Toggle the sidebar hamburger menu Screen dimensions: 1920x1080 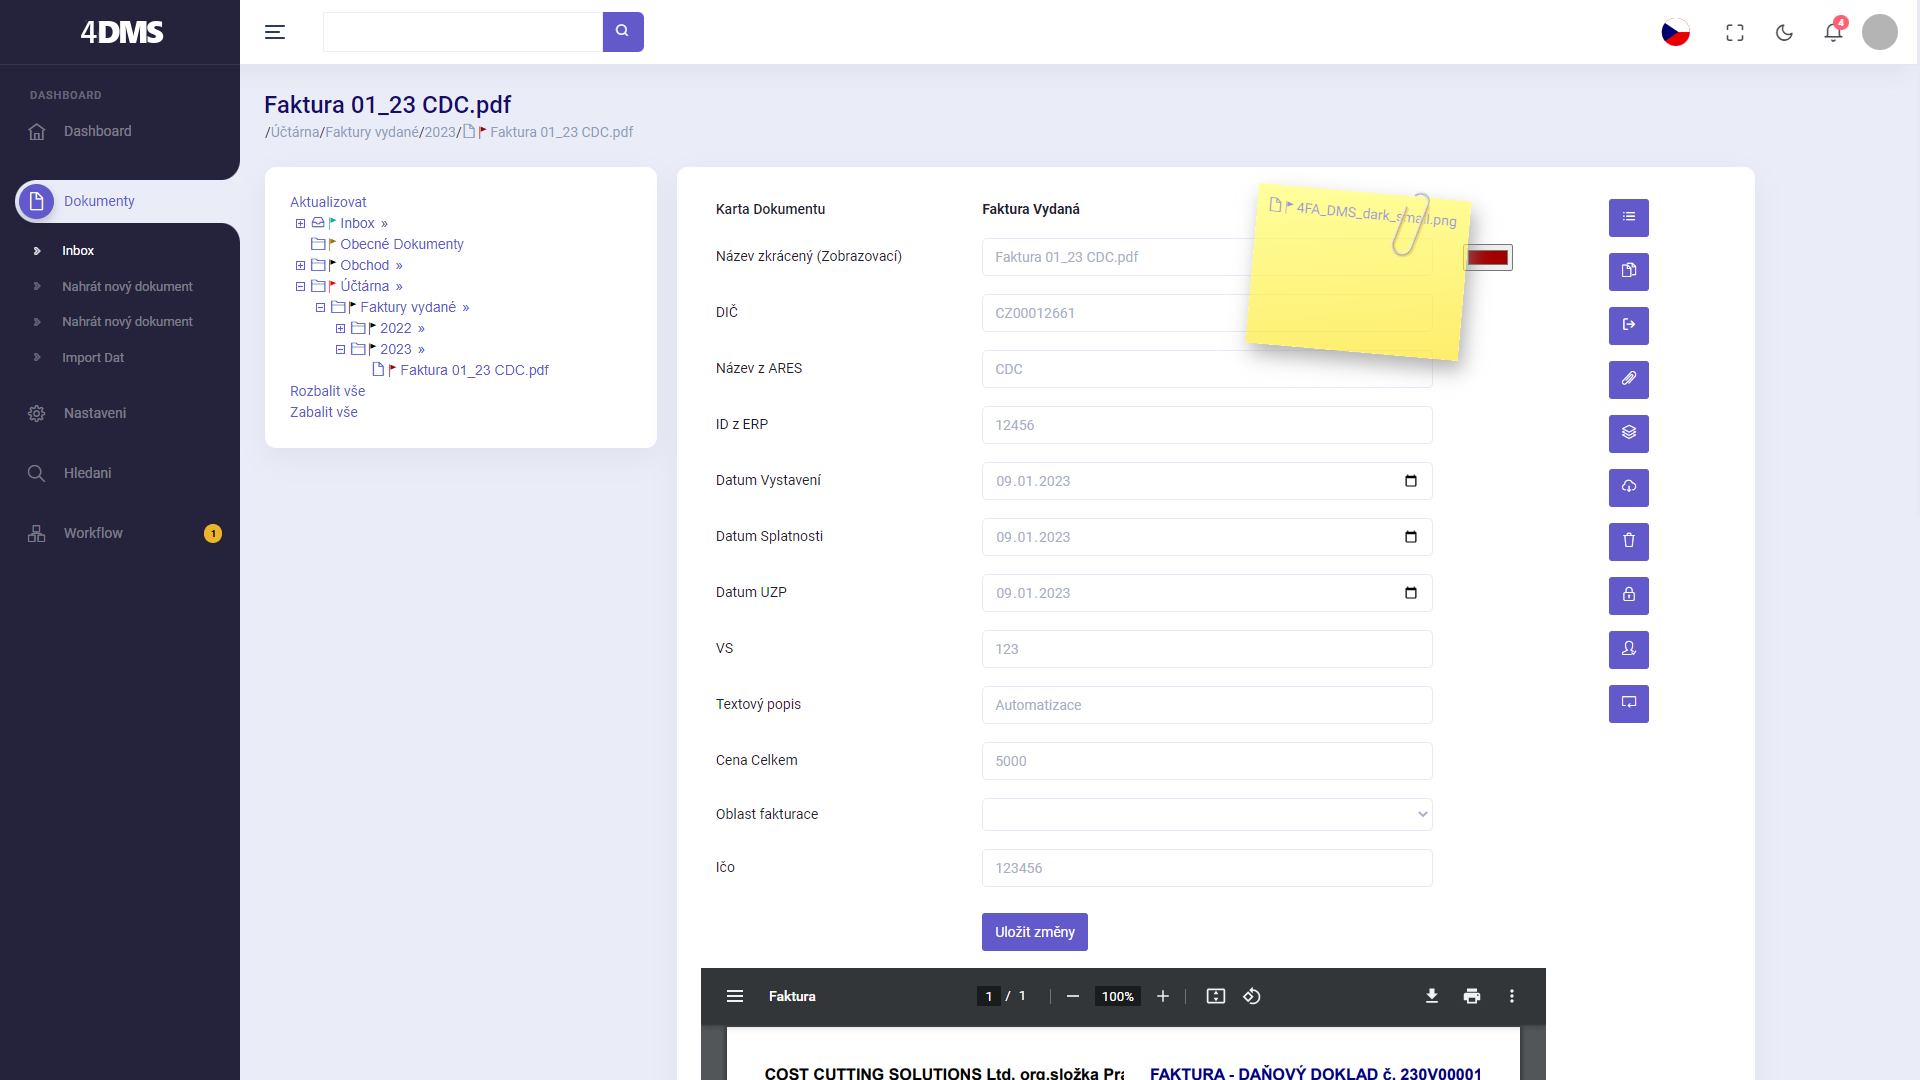pos(275,32)
